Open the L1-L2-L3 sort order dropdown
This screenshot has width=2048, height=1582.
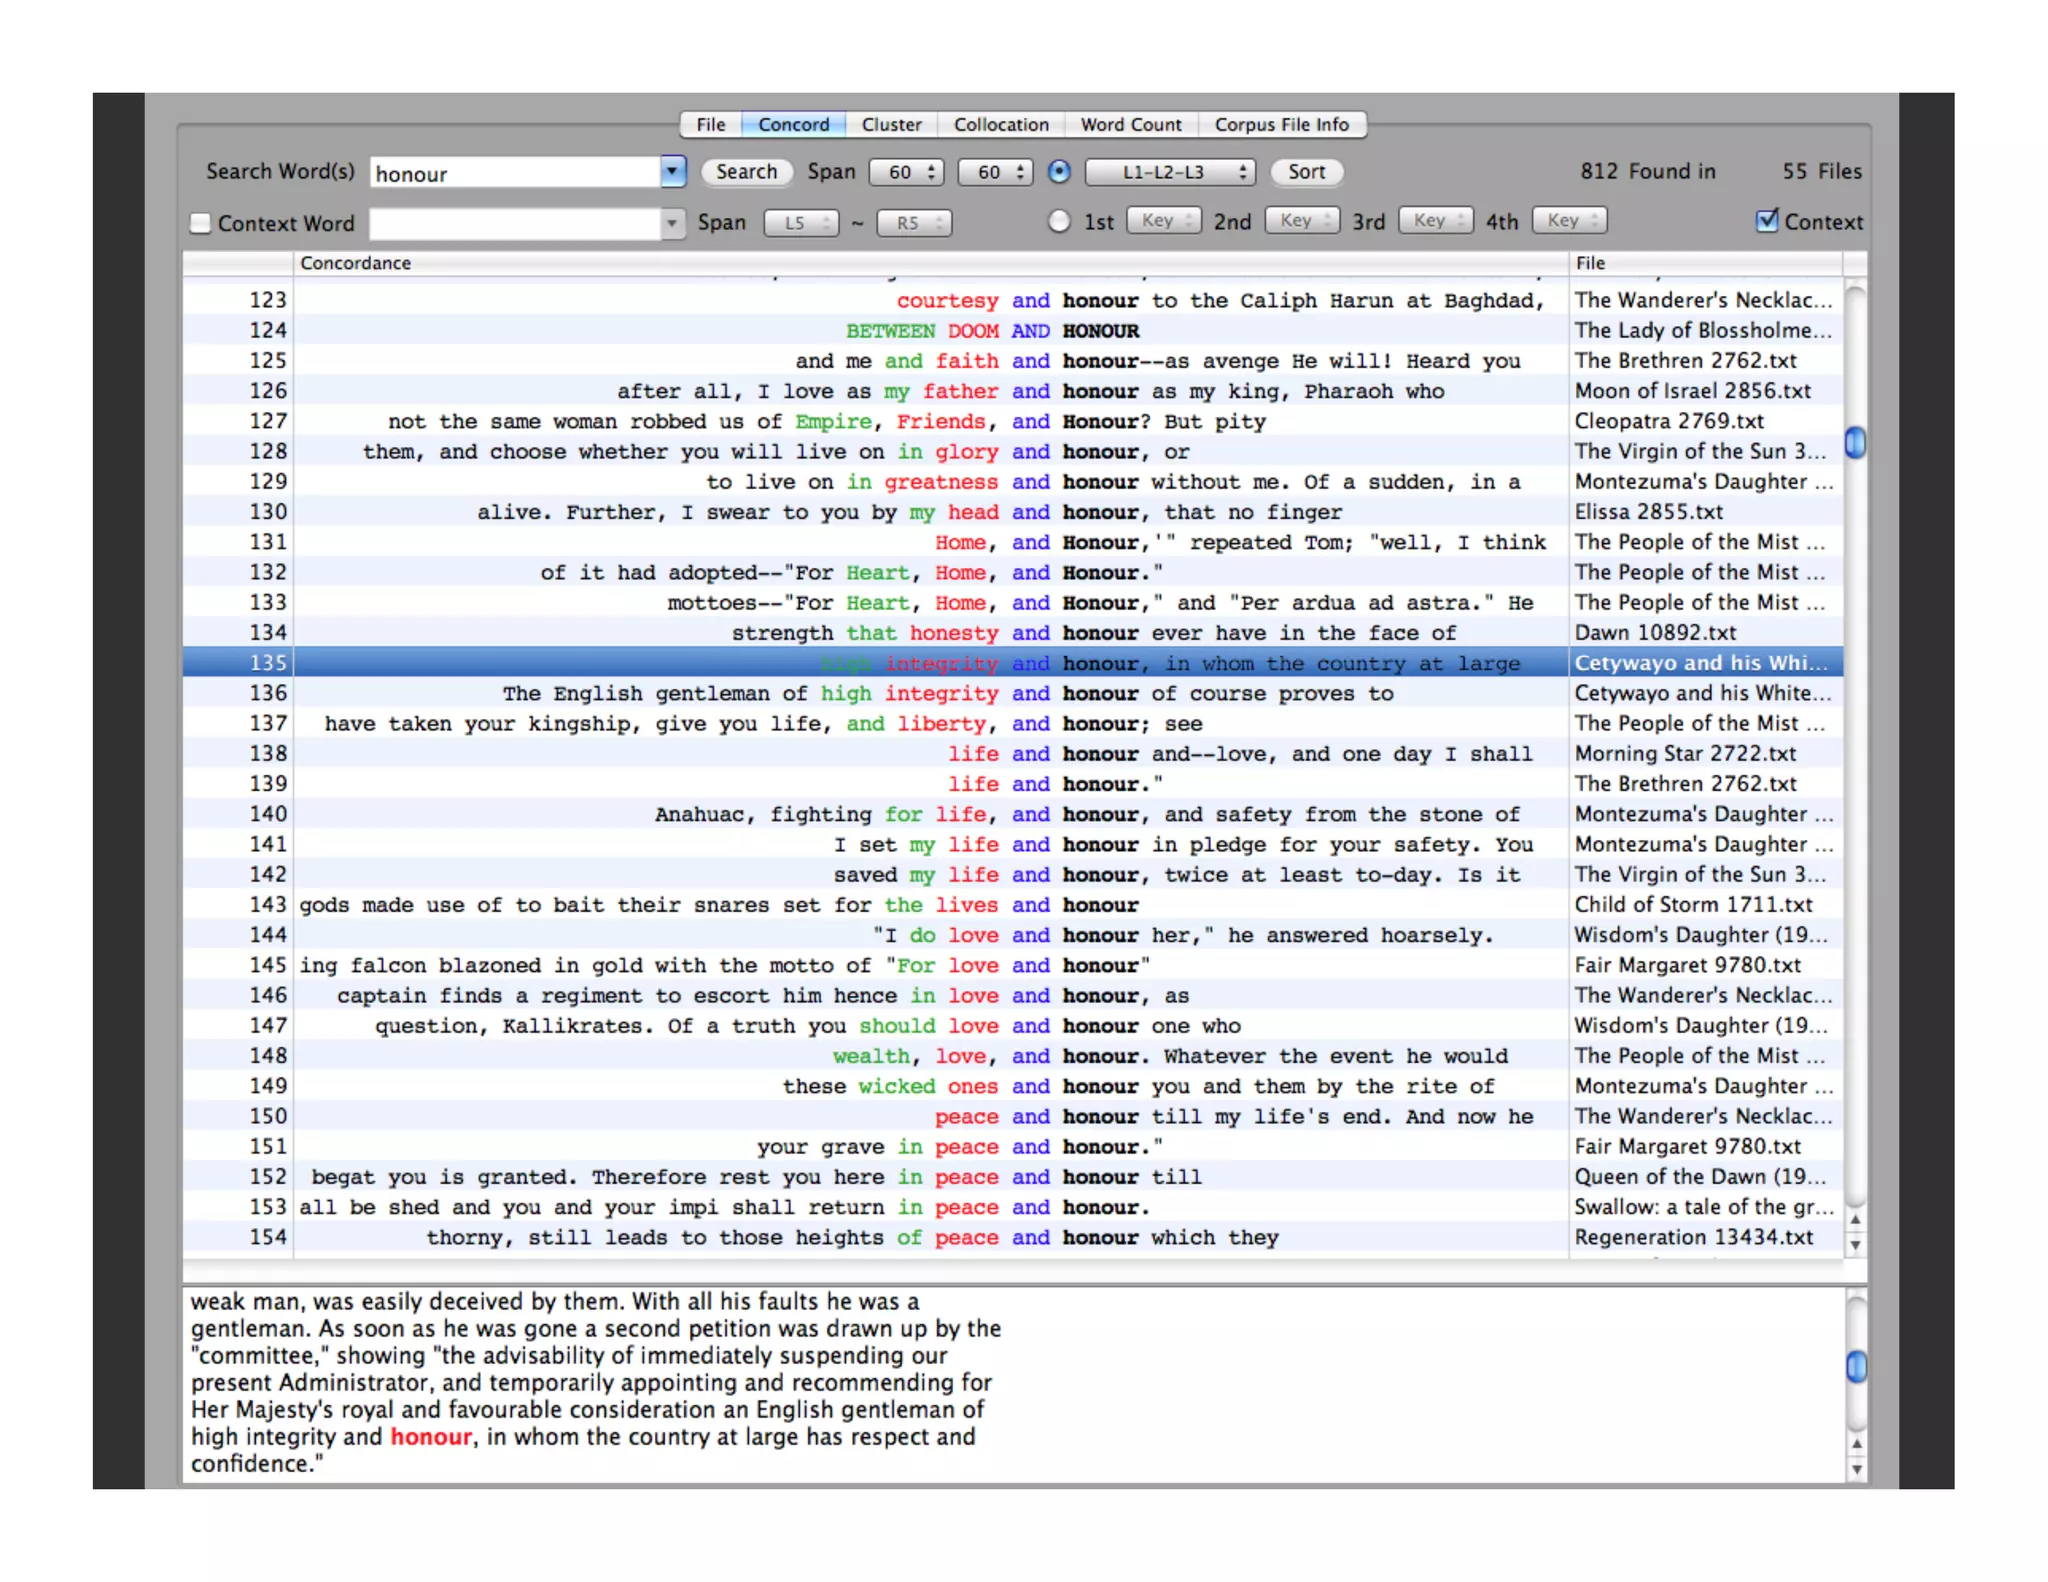pos(1170,172)
